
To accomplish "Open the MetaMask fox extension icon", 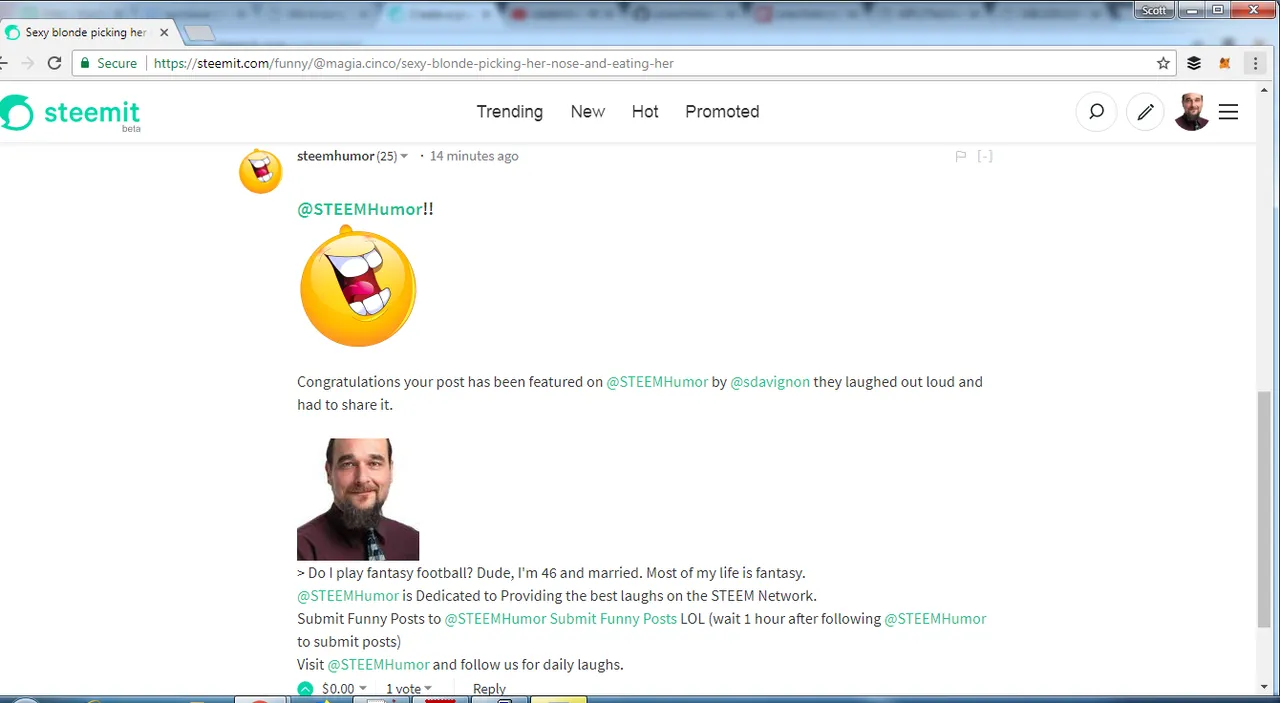I will 1224,63.
